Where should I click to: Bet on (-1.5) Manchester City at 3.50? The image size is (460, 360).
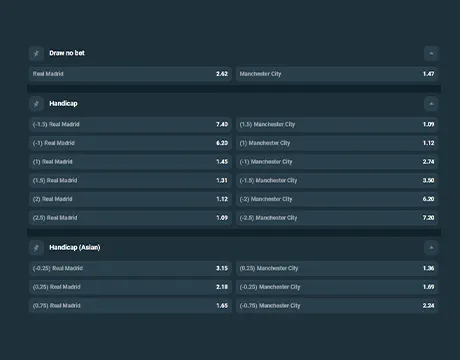click(337, 180)
